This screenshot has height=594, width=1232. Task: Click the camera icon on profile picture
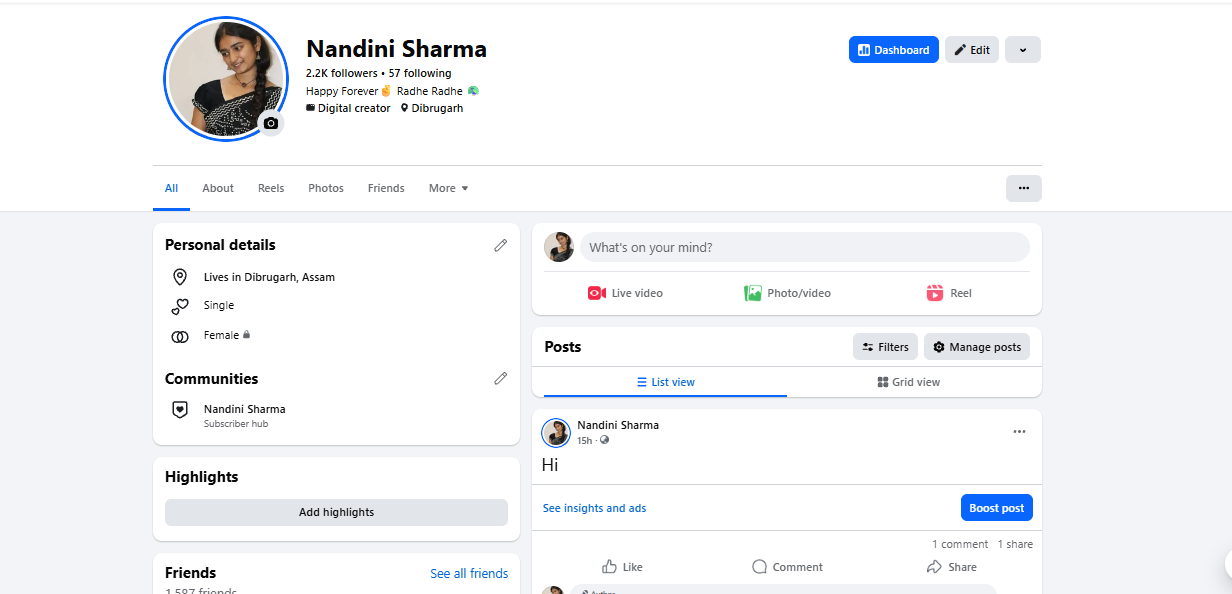coord(271,123)
